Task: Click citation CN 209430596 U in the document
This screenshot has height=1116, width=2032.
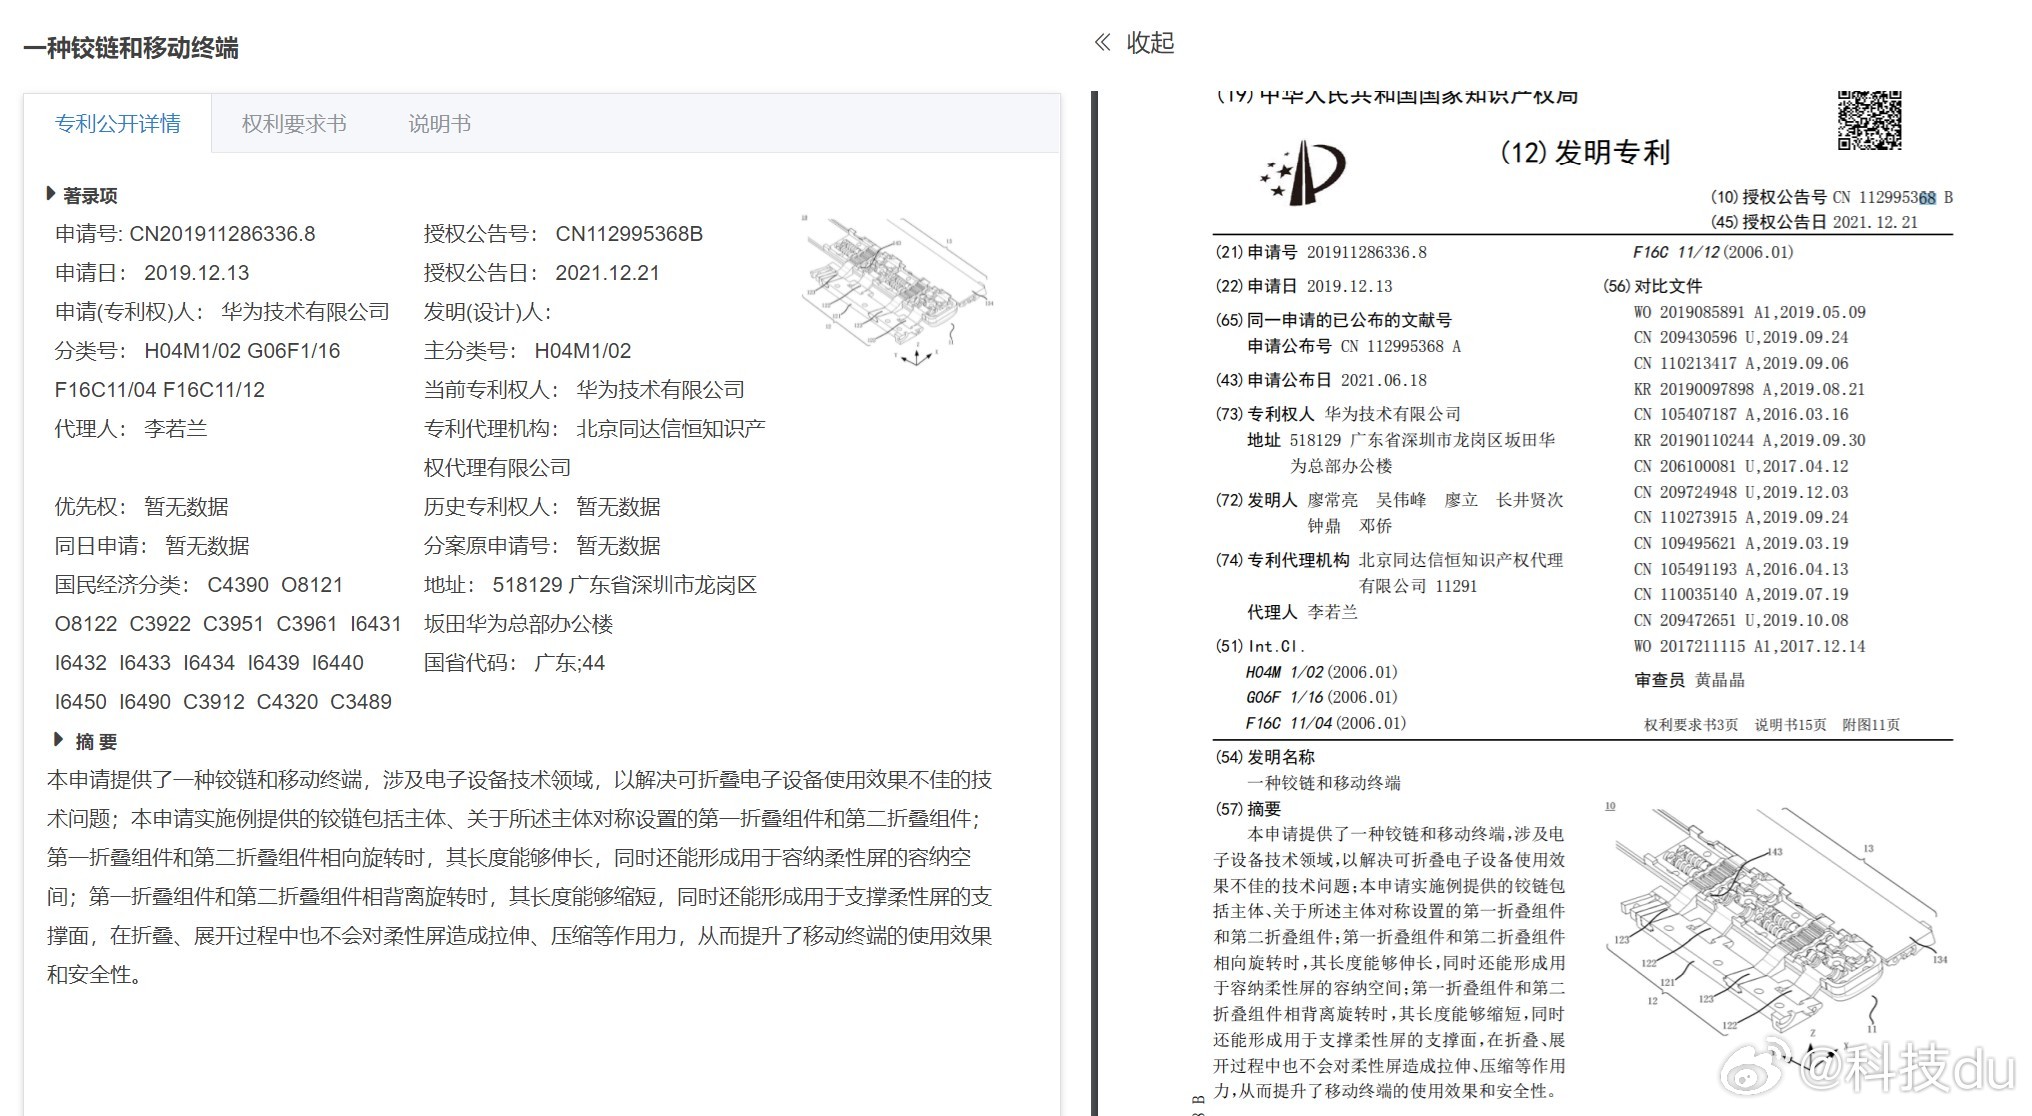Action: [x=1741, y=338]
